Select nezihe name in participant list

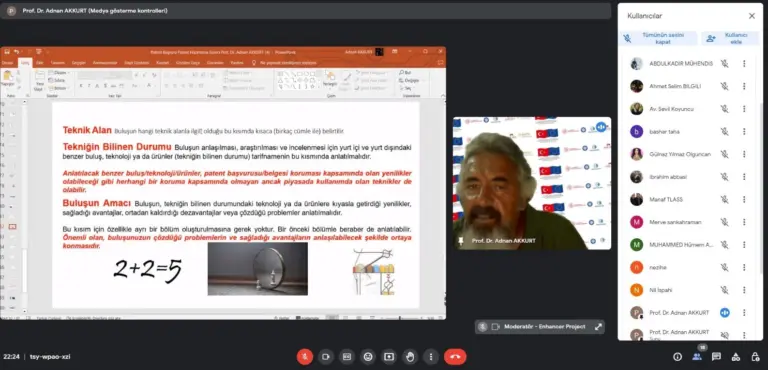[658, 268]
